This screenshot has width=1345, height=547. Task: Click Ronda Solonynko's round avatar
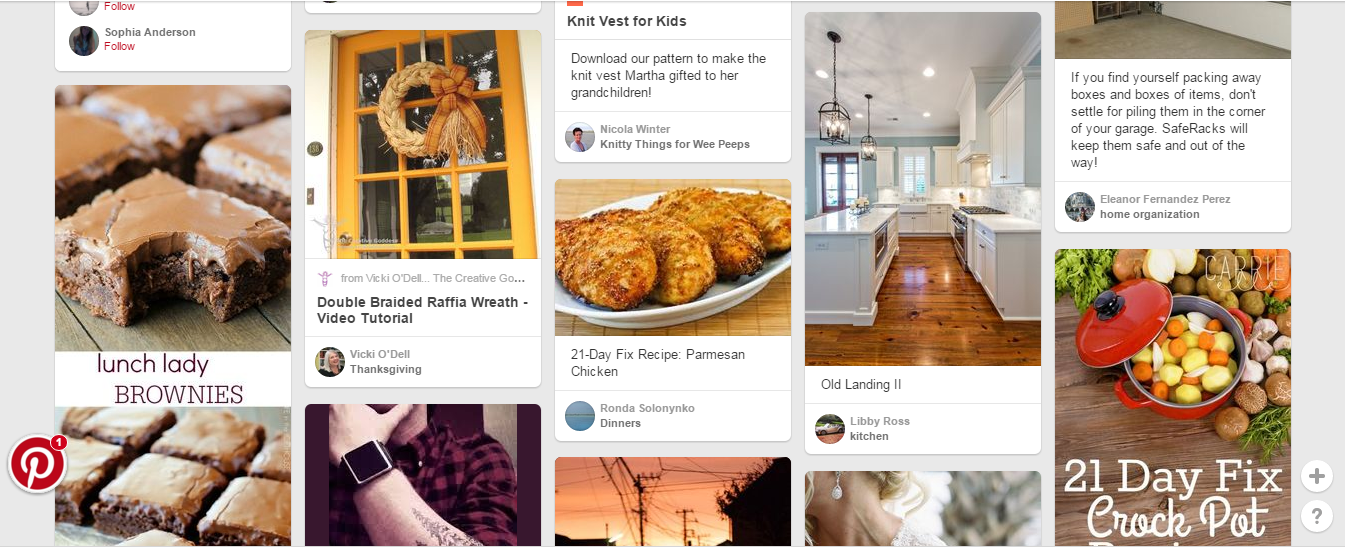click(x=580, y=416)
